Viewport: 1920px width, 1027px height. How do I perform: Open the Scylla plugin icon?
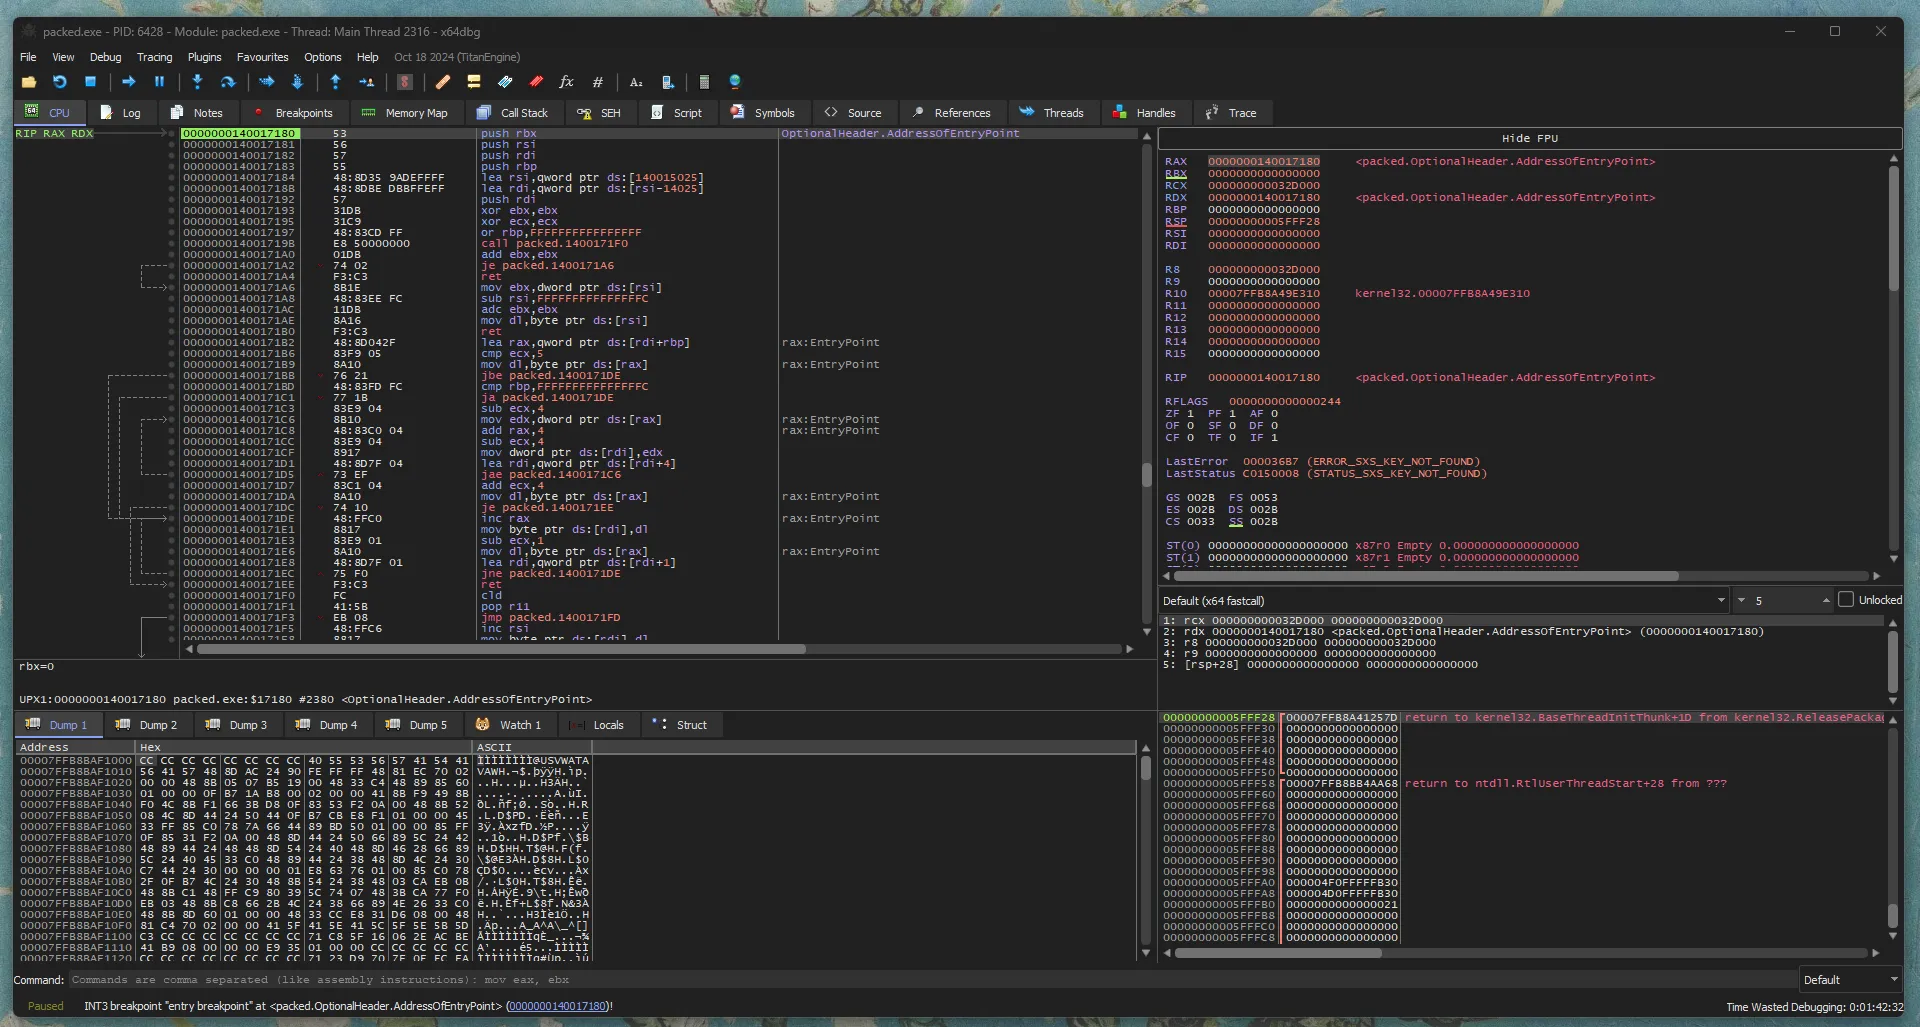405,82
